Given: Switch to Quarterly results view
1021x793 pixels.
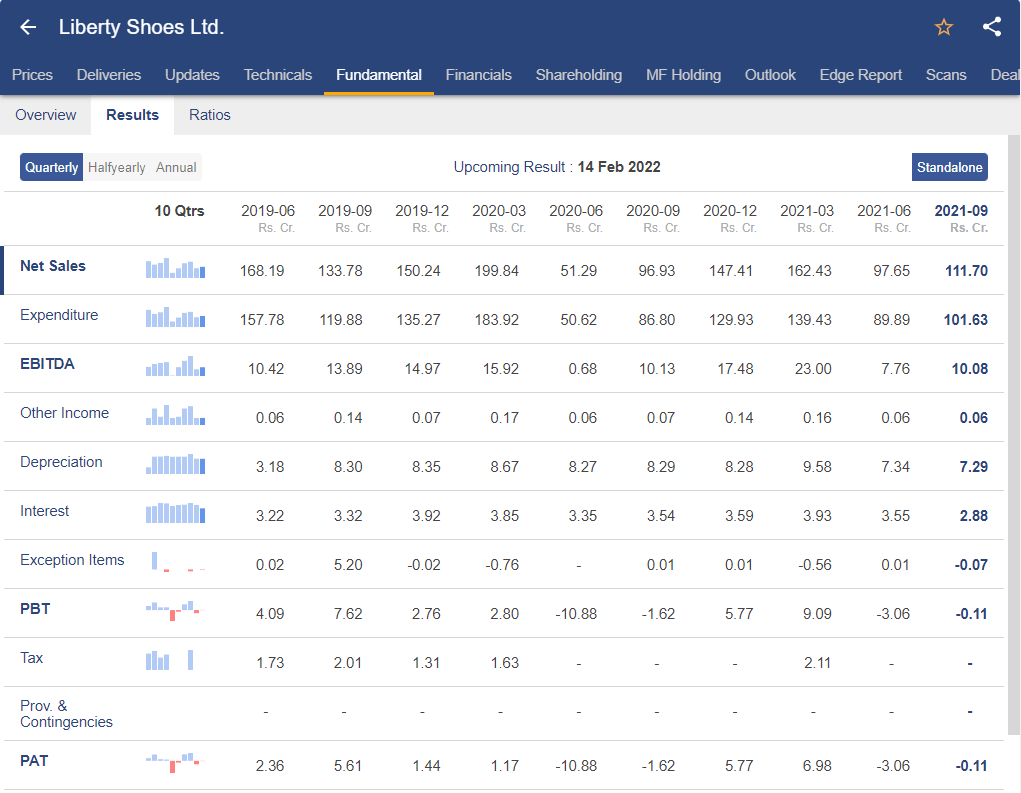Looking at the screenshot, I should pyautogui.click(x=51, y=167).
